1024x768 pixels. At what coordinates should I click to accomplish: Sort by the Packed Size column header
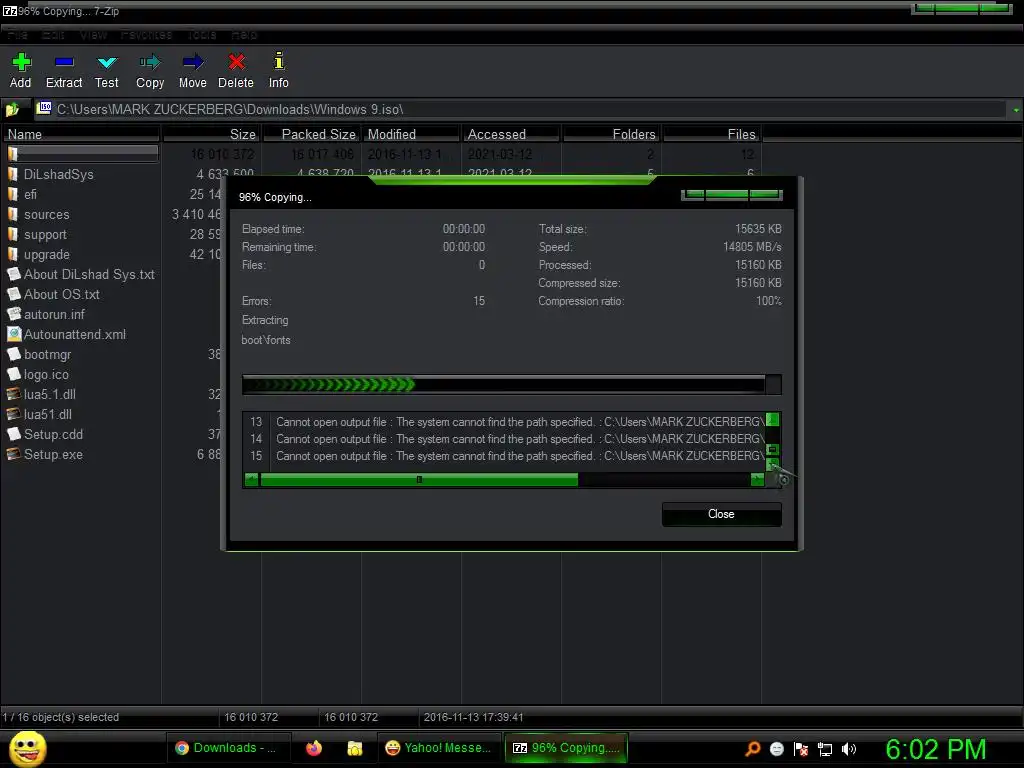(311, 134)
